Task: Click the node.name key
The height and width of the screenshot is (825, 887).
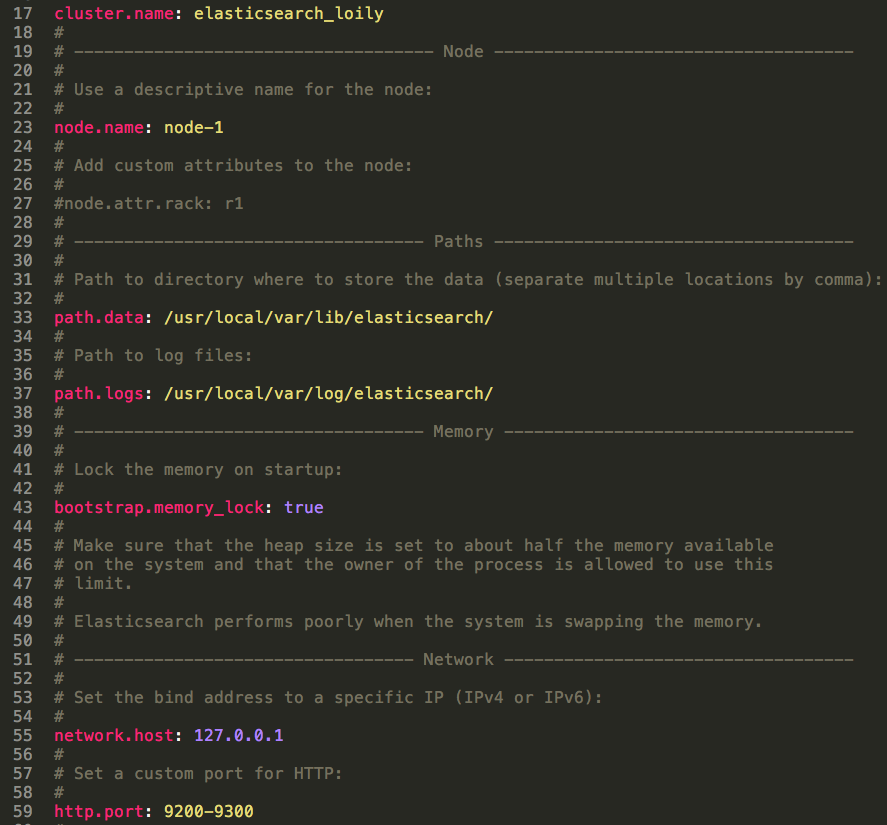Action: coord(99,127)
